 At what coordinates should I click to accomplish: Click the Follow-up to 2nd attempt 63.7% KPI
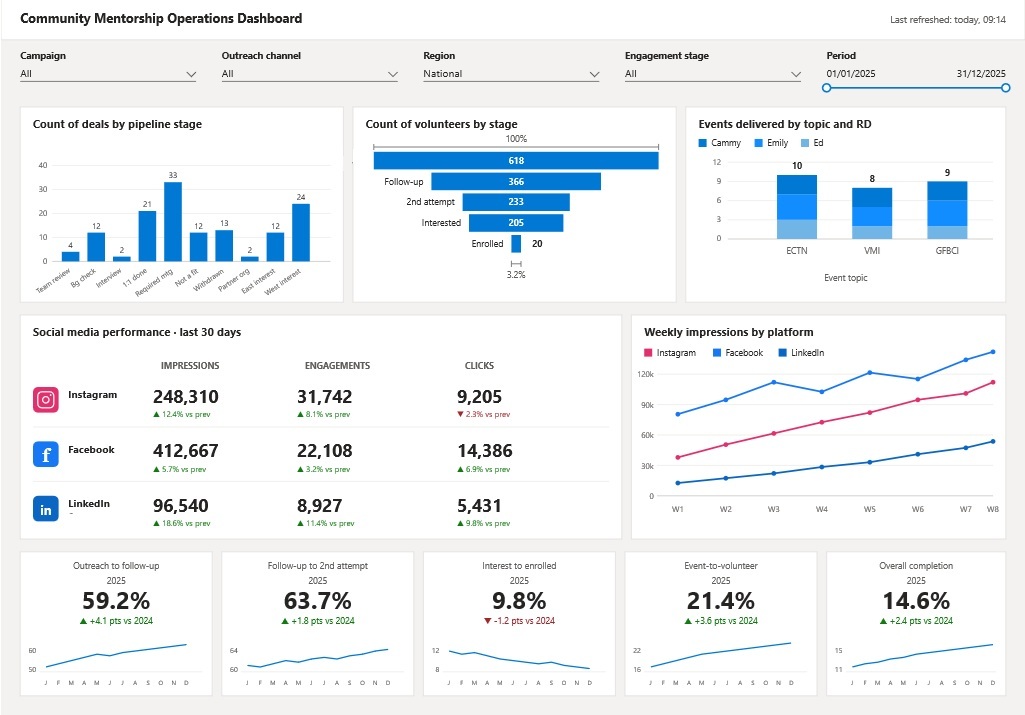318,601
